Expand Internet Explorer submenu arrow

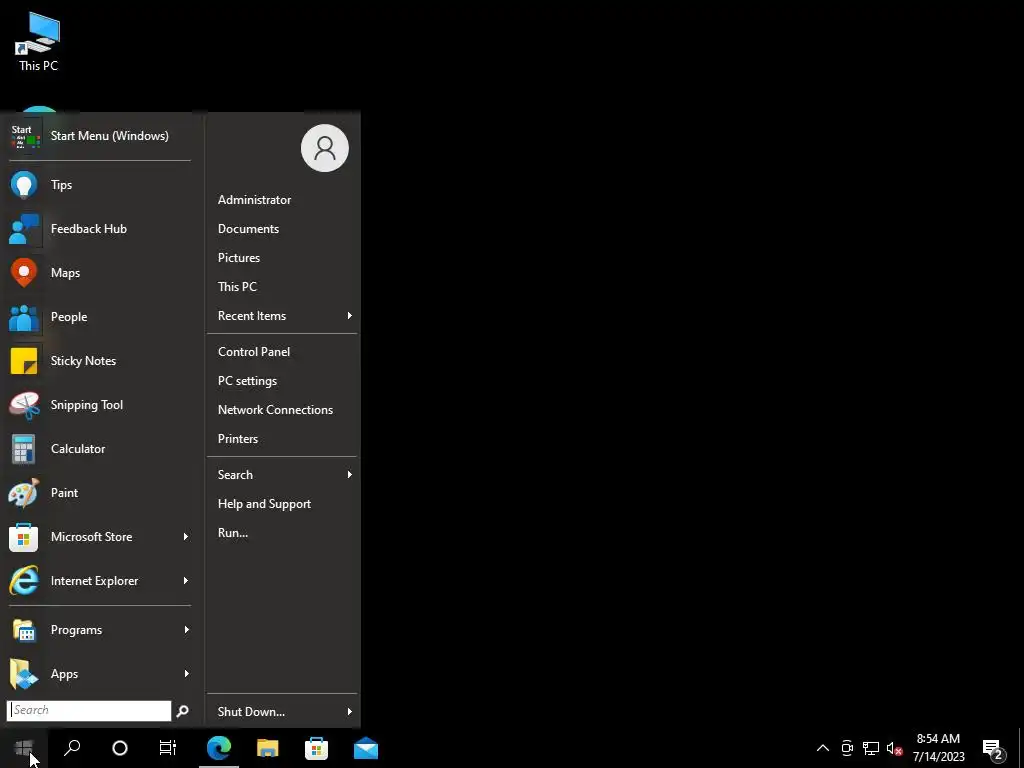click(x=186, y=581)
